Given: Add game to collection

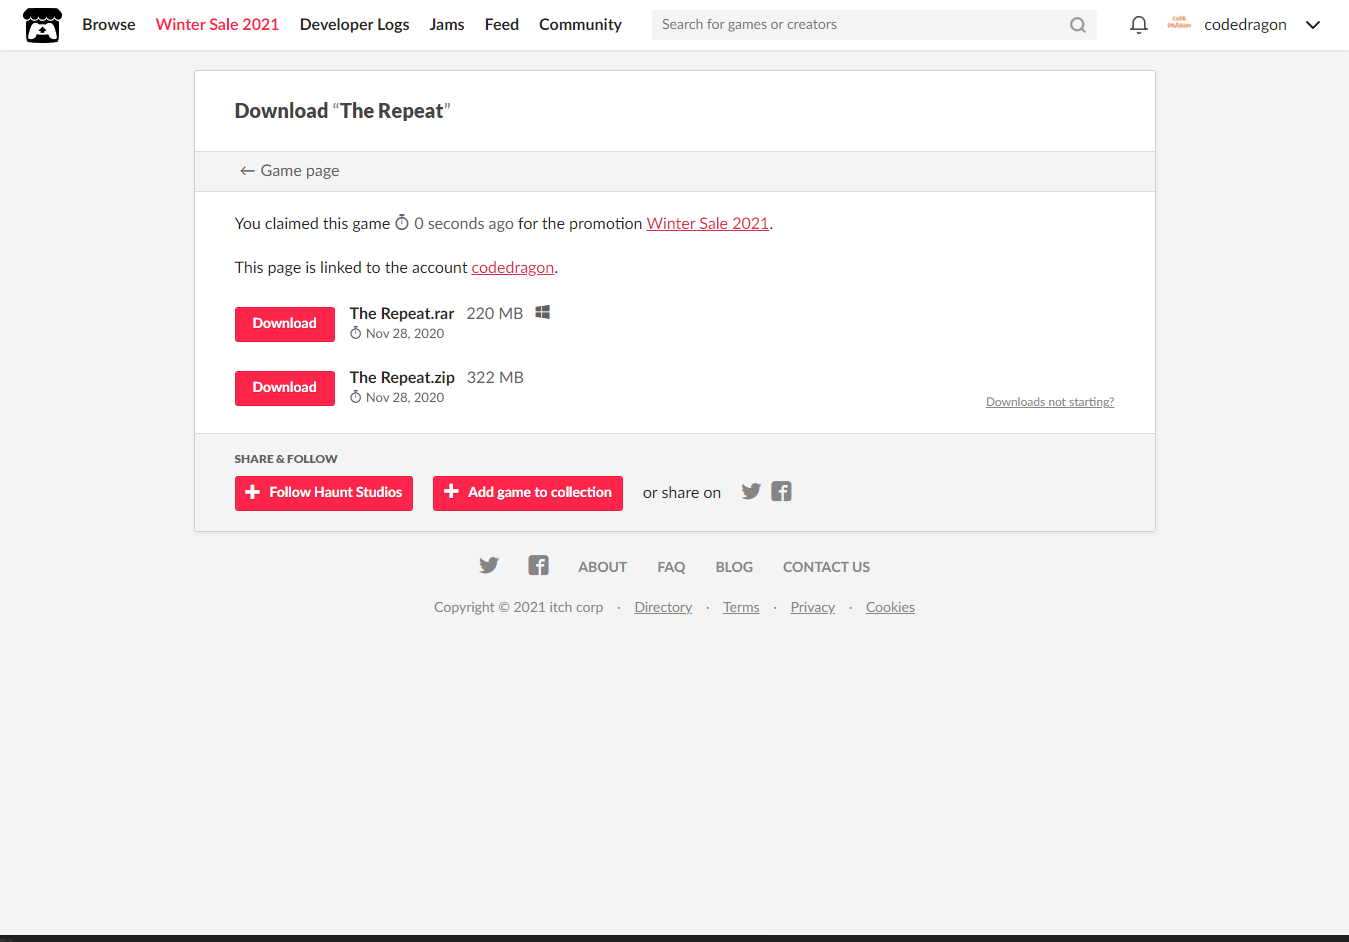Looking at the screenshot, I should click(x=527, y=493).
